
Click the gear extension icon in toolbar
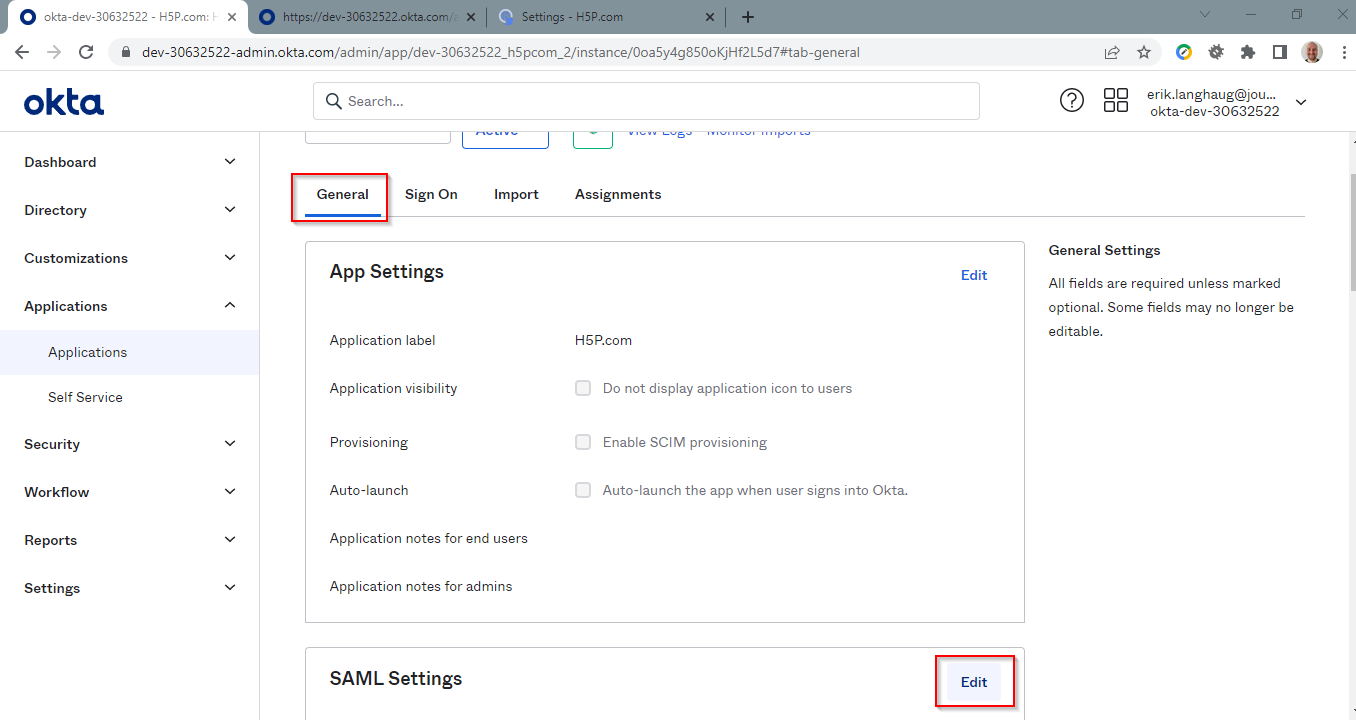point(1216,52)
